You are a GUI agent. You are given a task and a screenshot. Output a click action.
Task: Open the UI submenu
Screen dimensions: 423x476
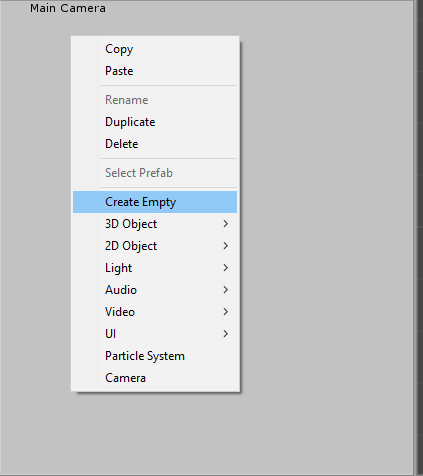coord(155,334)
